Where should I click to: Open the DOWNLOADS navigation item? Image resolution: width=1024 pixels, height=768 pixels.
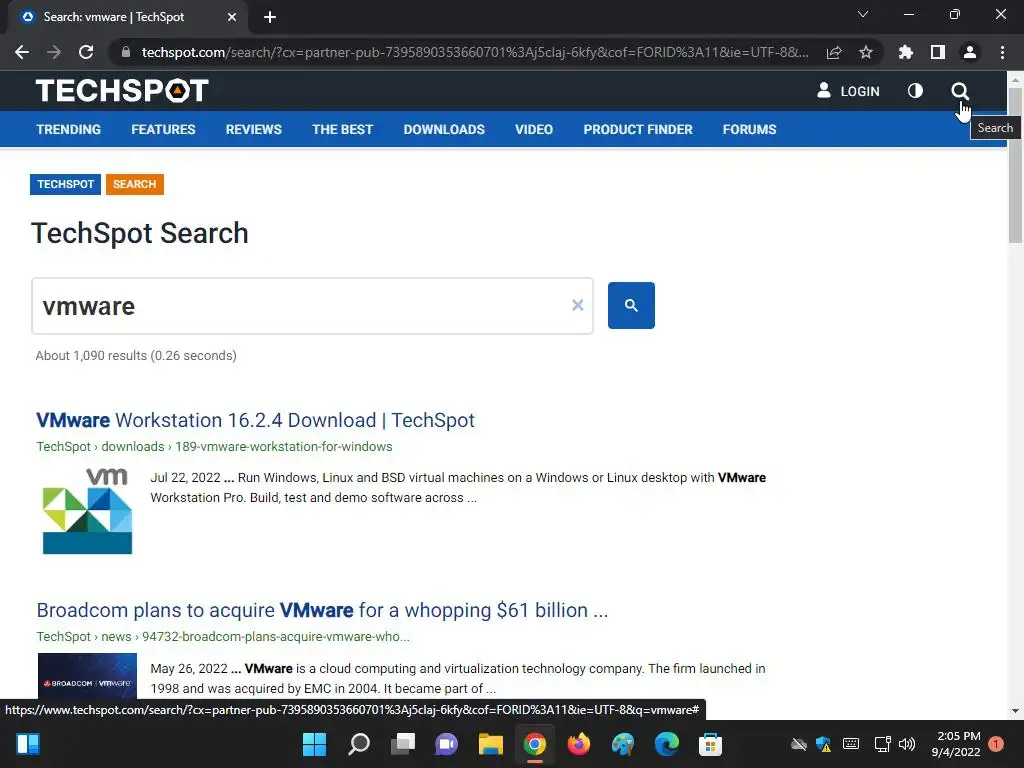tap(444, 129)
